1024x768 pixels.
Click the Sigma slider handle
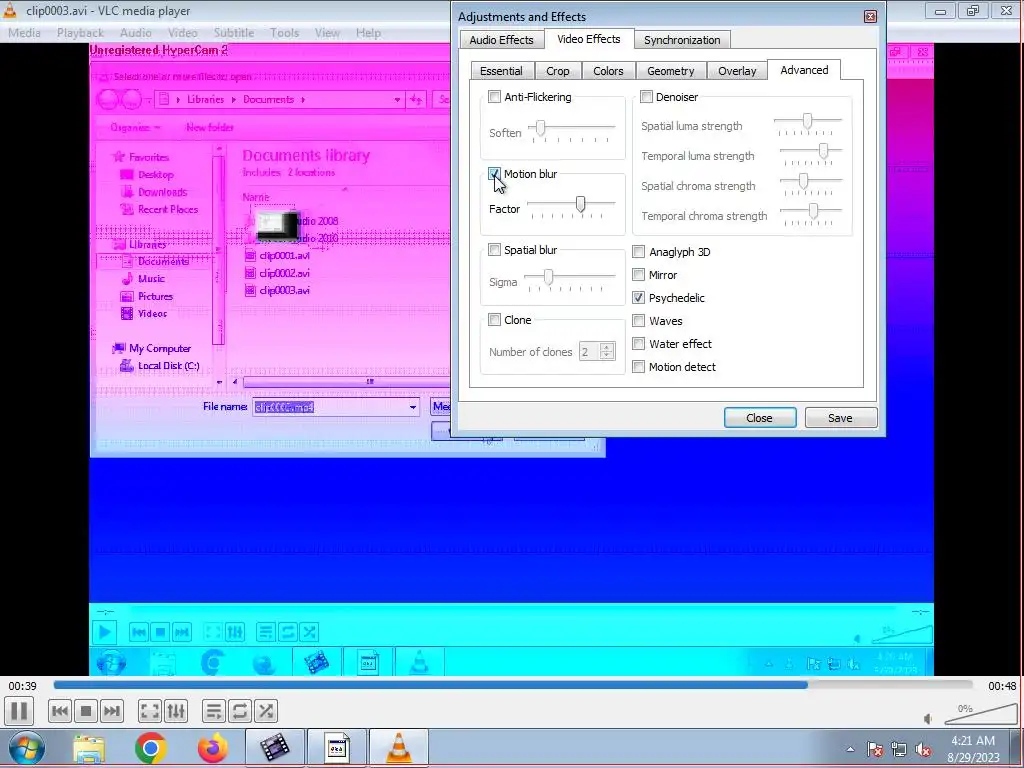(x=549, y=277)
